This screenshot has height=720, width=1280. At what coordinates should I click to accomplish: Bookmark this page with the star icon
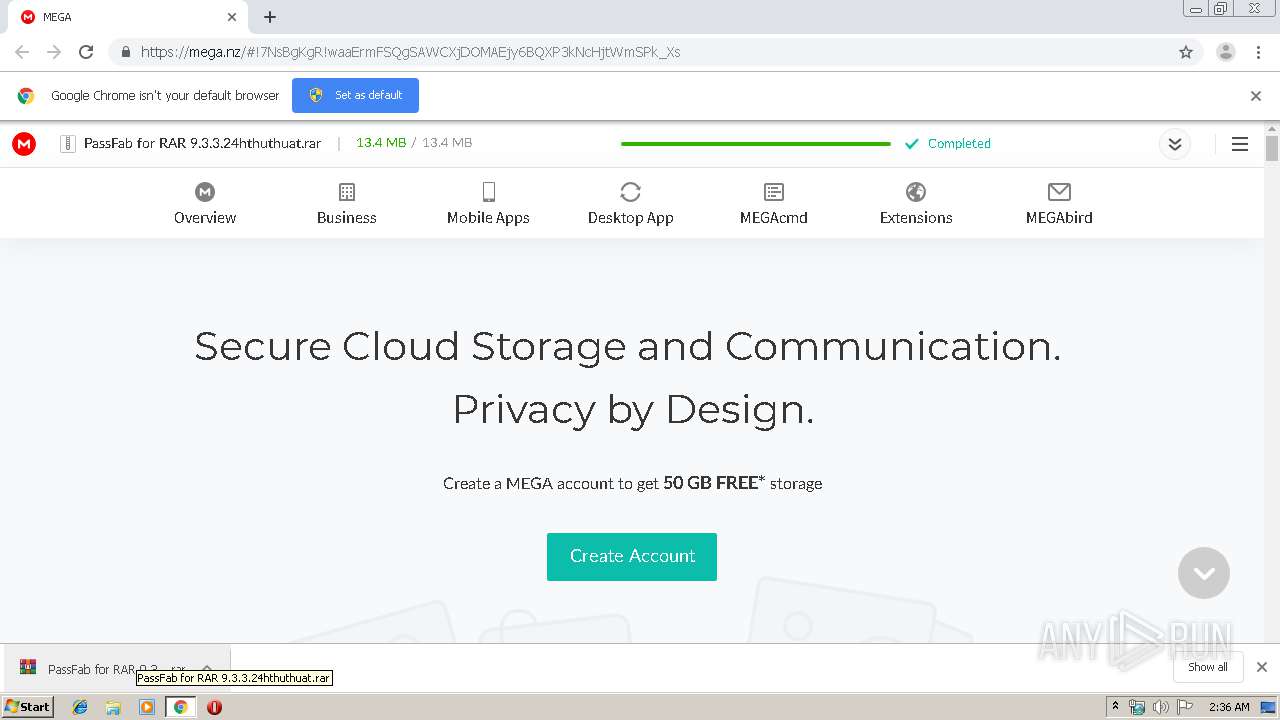point(1186,52)
